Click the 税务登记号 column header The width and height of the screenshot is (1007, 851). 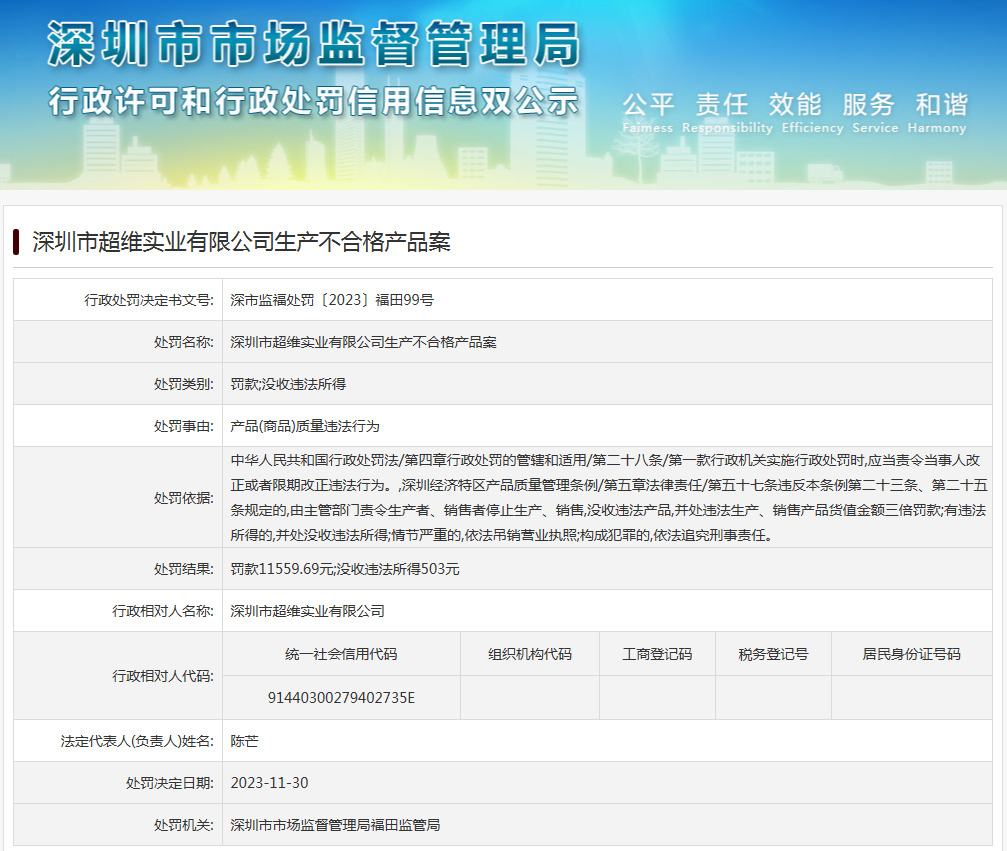point(773,654)
